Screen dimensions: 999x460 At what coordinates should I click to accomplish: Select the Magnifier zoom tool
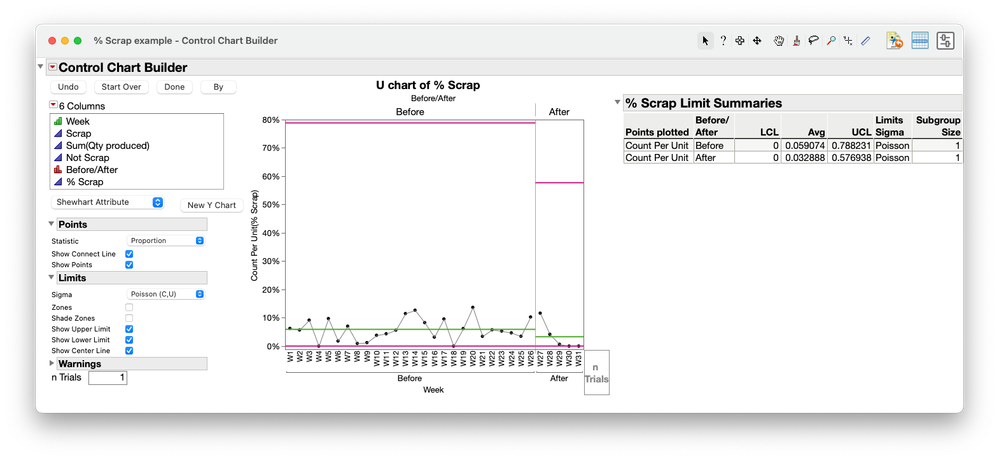[831, 41]
